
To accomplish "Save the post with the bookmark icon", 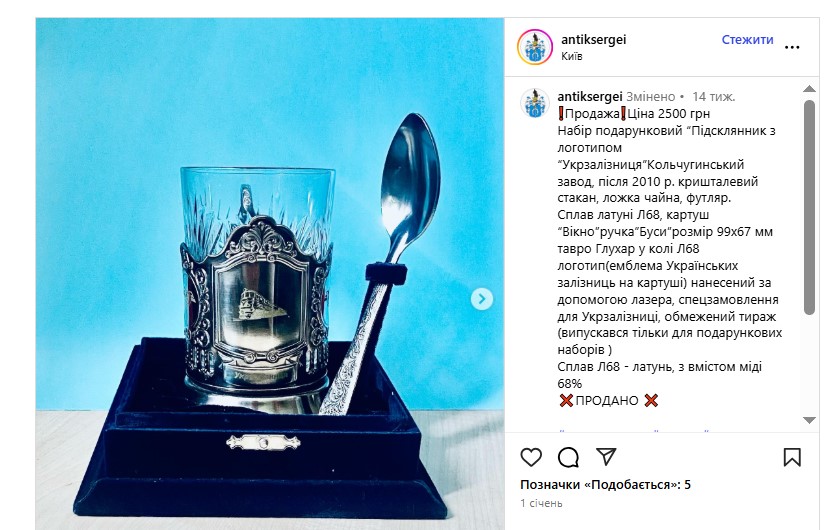I will coord(792,457).
